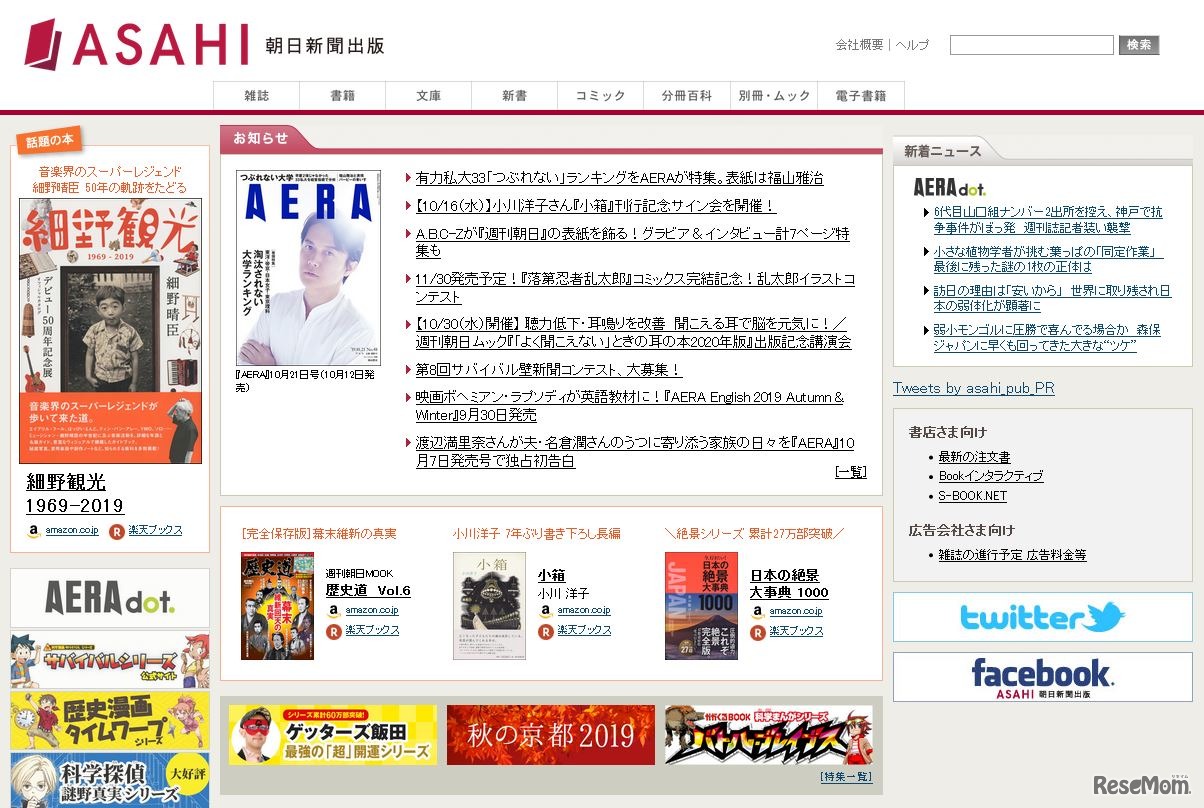Open the [一覧] link under お知らせ
Screen dimensions: 1204x808
[851, 472]
